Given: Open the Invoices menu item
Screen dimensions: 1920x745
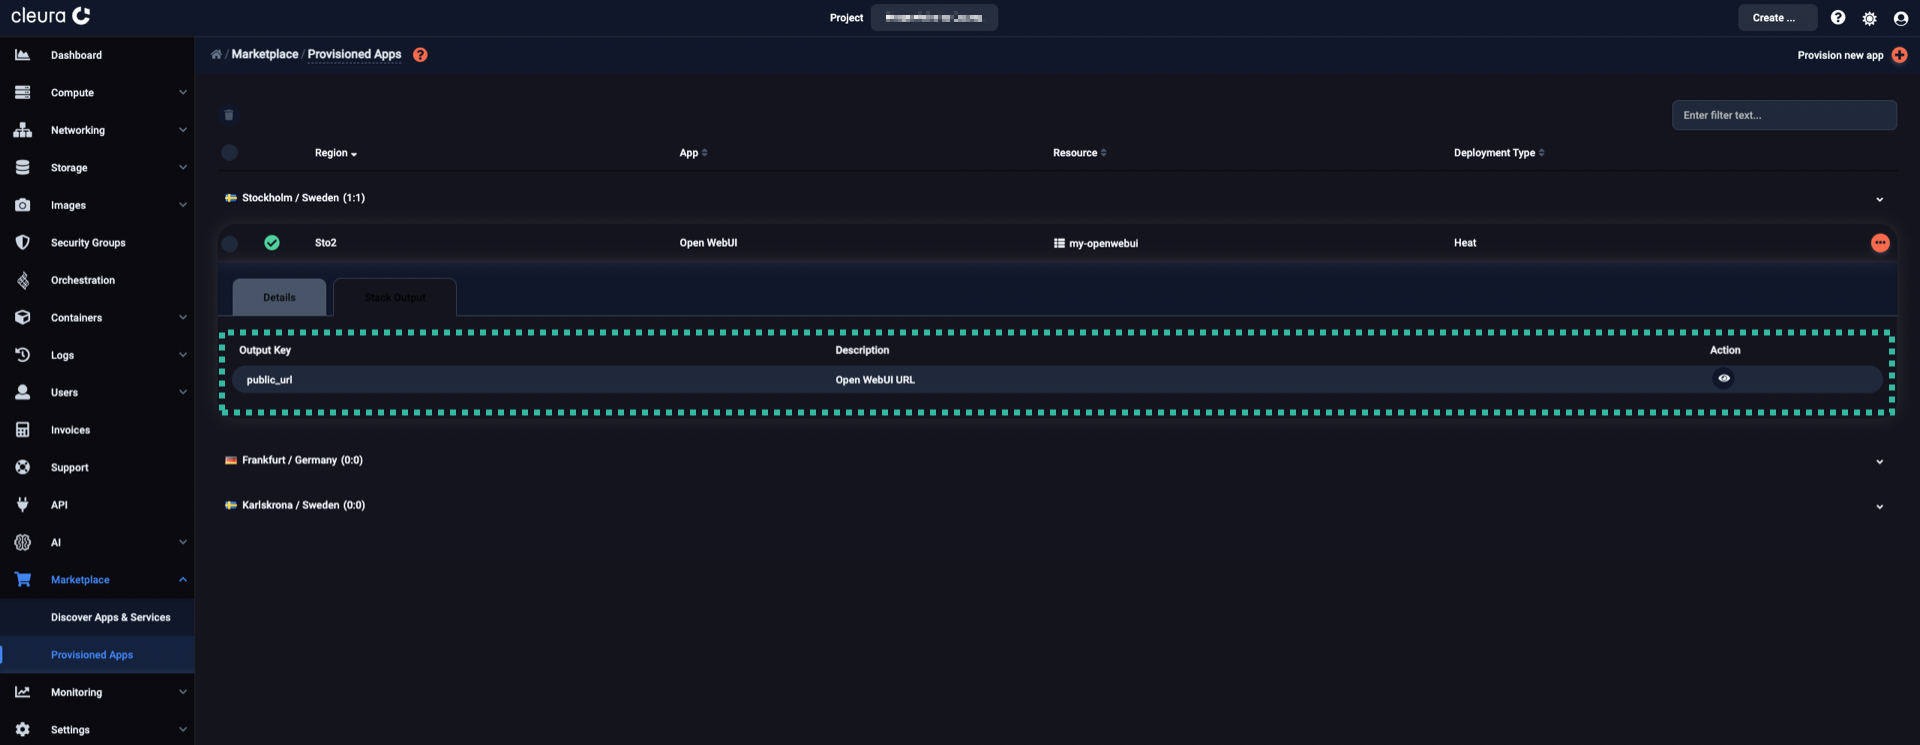Looking at the screenshot, I should [x=70, y=430].
